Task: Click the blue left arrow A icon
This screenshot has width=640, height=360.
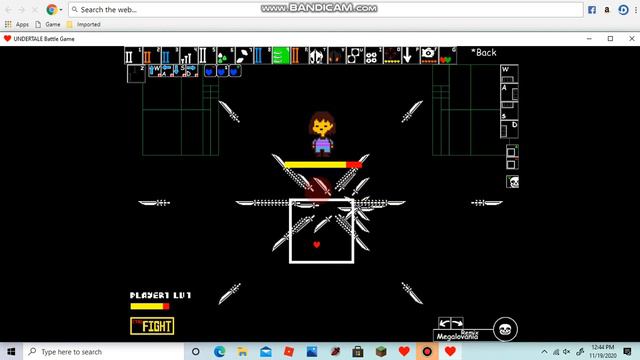Action: (x=167, y=71)
